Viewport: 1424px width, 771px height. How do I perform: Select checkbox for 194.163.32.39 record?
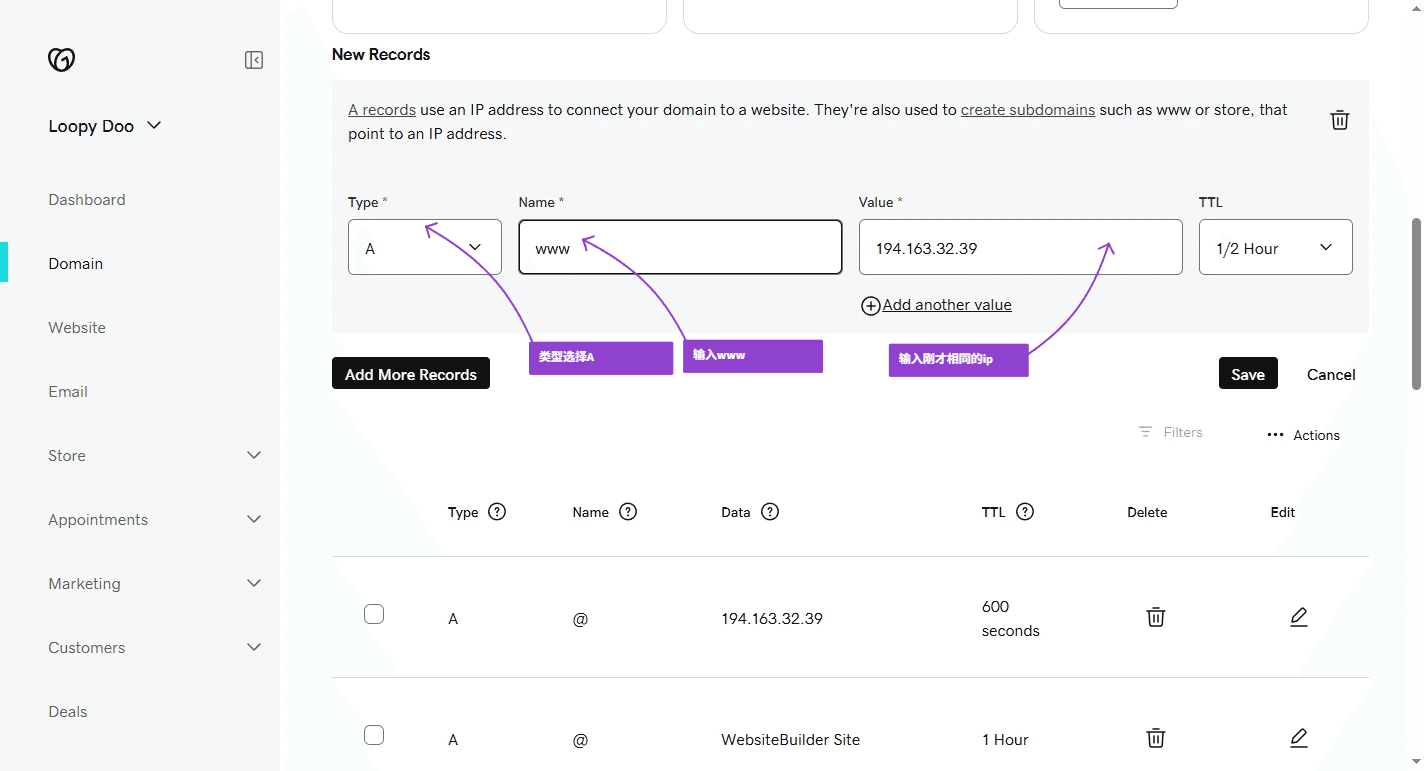374,614
